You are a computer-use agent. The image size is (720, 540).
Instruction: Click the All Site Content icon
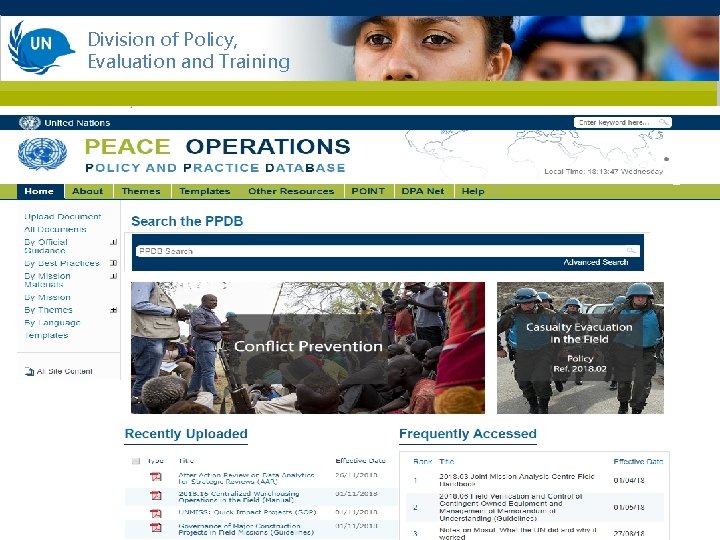coord(29,371)
